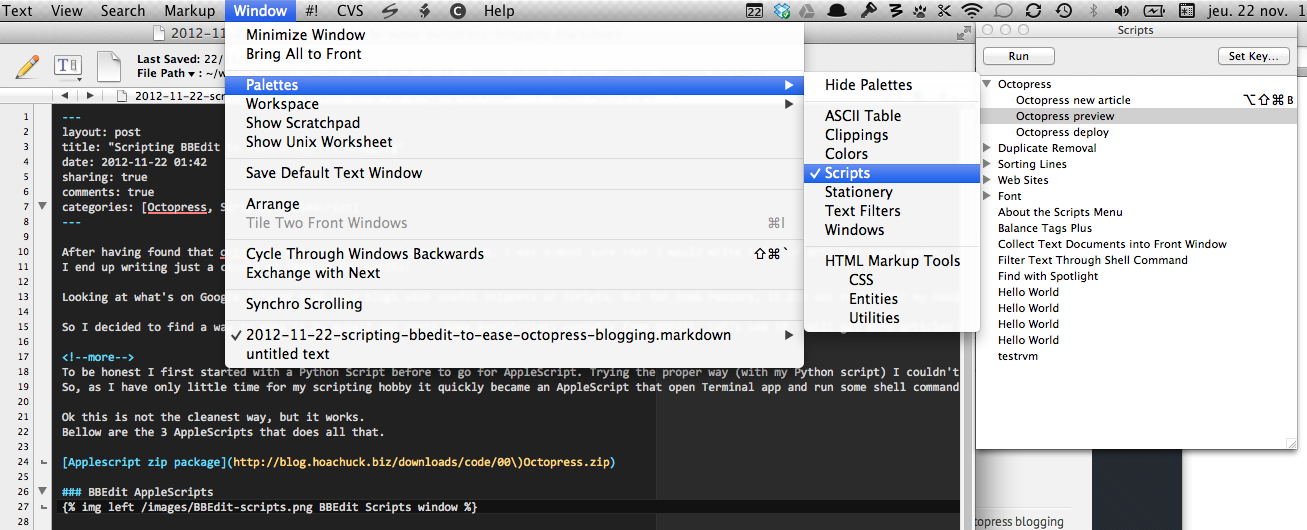Viewport: 1307px width, 530px height.
Task: Open the Clippings C menu icon
Action: [458, 11]
